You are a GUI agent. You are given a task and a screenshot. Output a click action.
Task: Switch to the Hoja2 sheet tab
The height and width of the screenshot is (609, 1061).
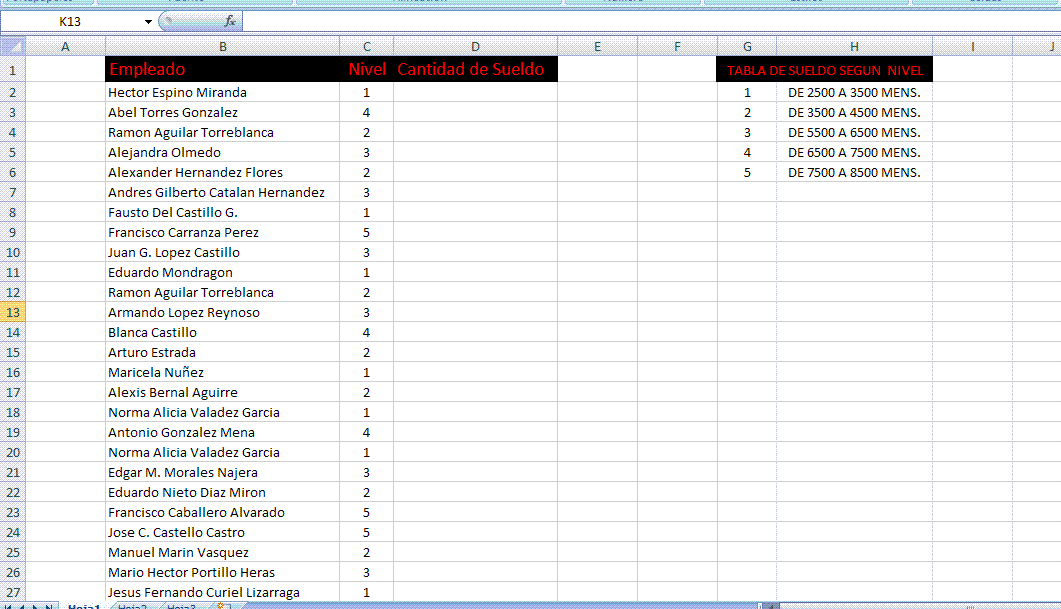point(133,606)
